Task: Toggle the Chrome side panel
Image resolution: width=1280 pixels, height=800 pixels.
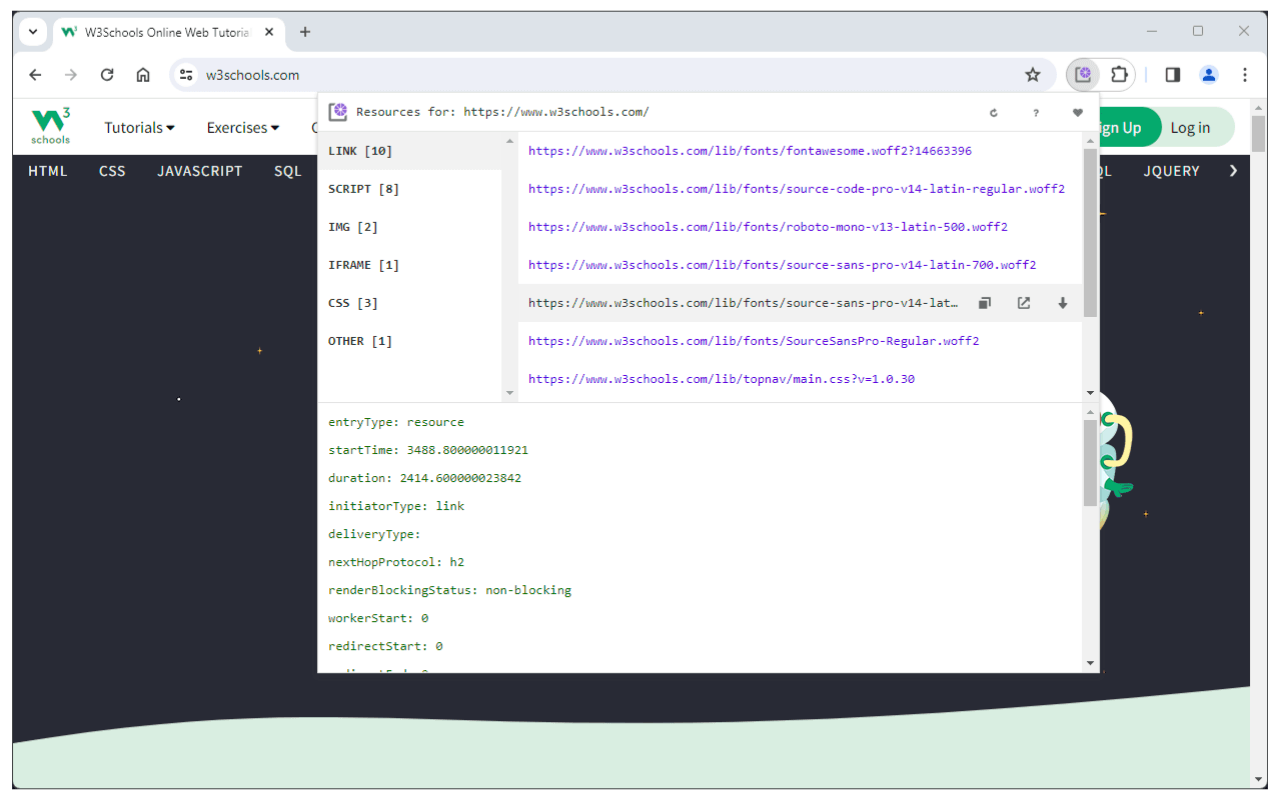Action: point(1173,75)
